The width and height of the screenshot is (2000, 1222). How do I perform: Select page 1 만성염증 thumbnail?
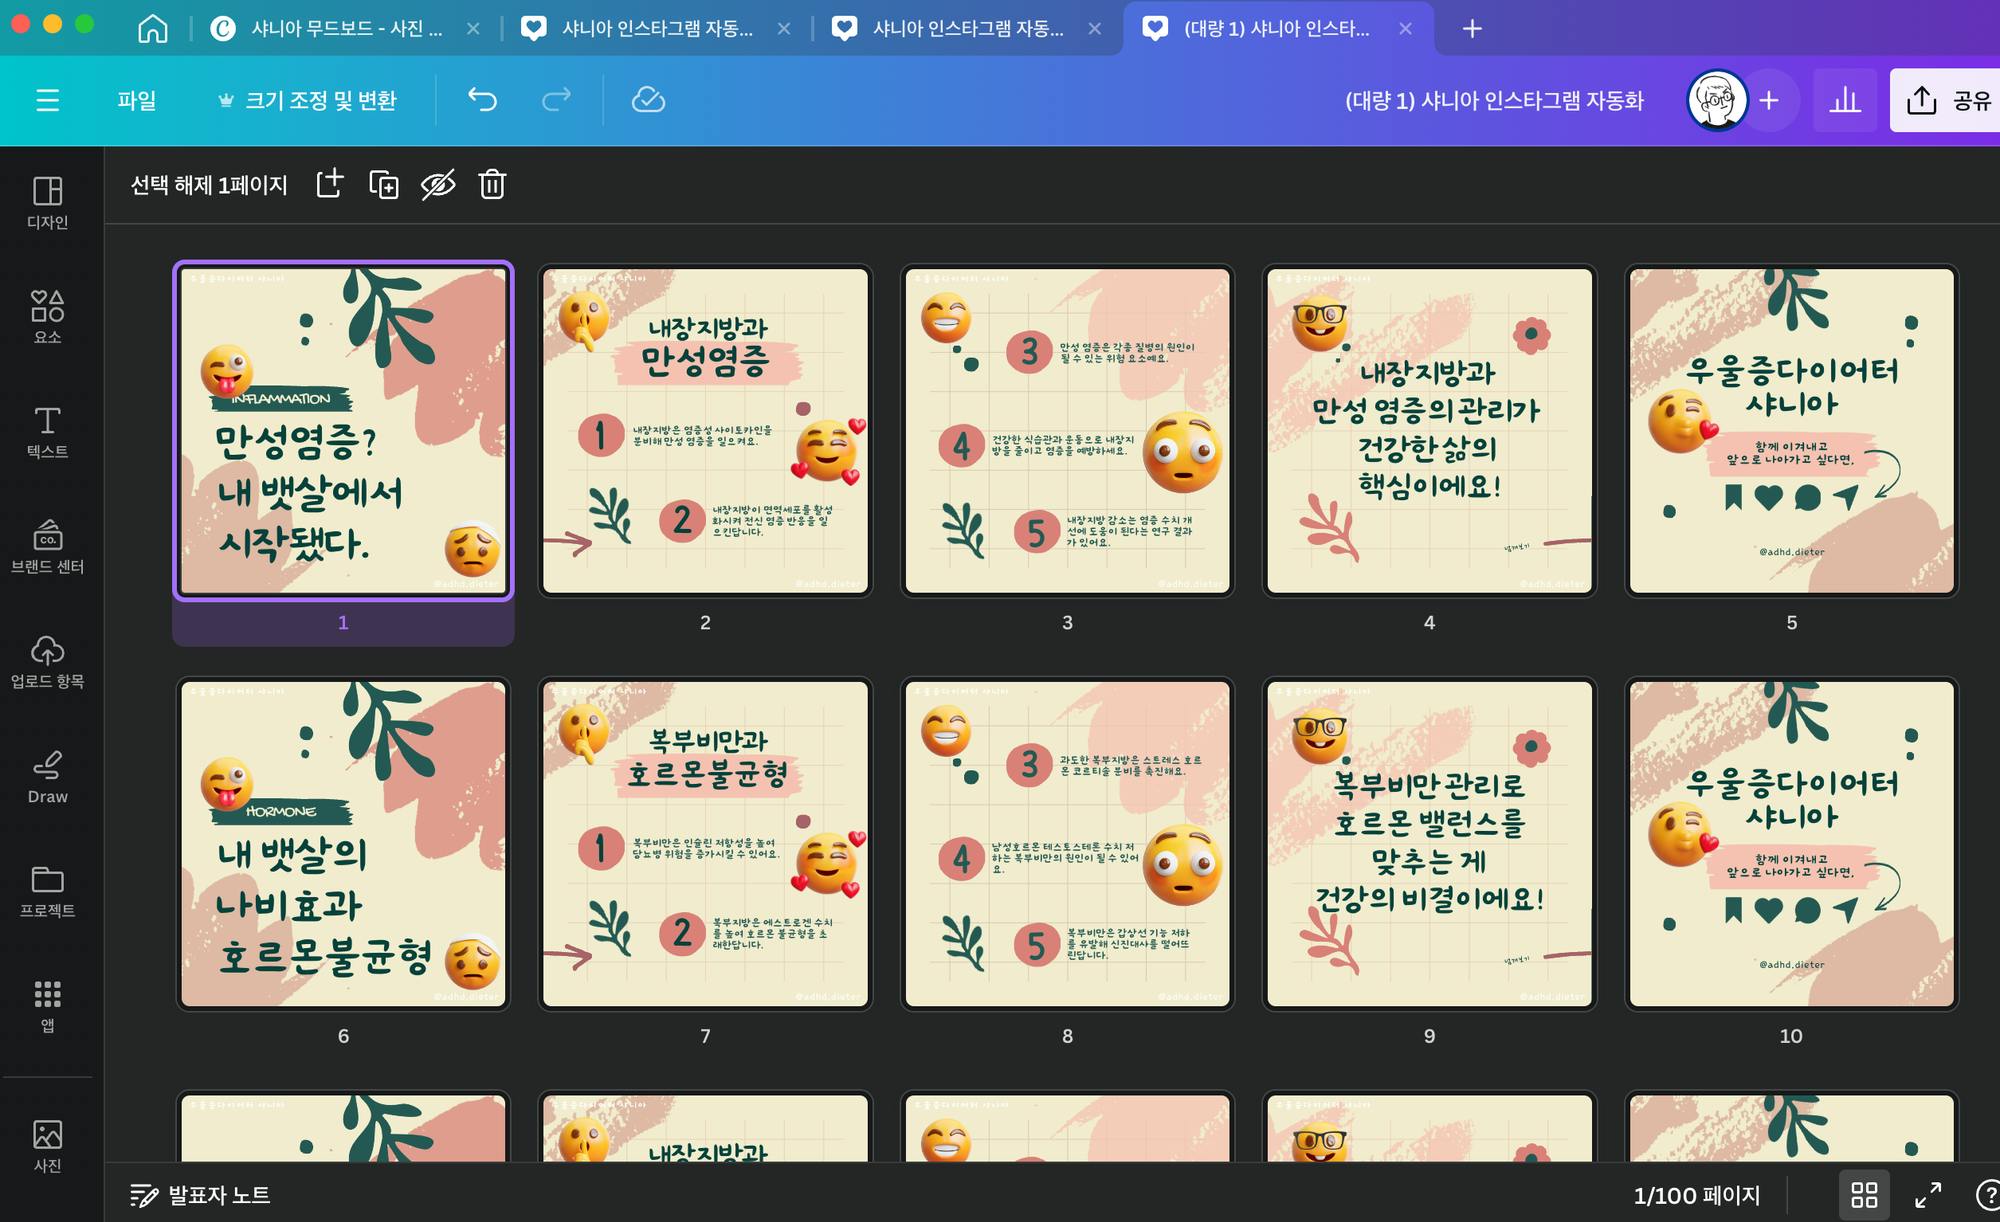tap(343, 431)
